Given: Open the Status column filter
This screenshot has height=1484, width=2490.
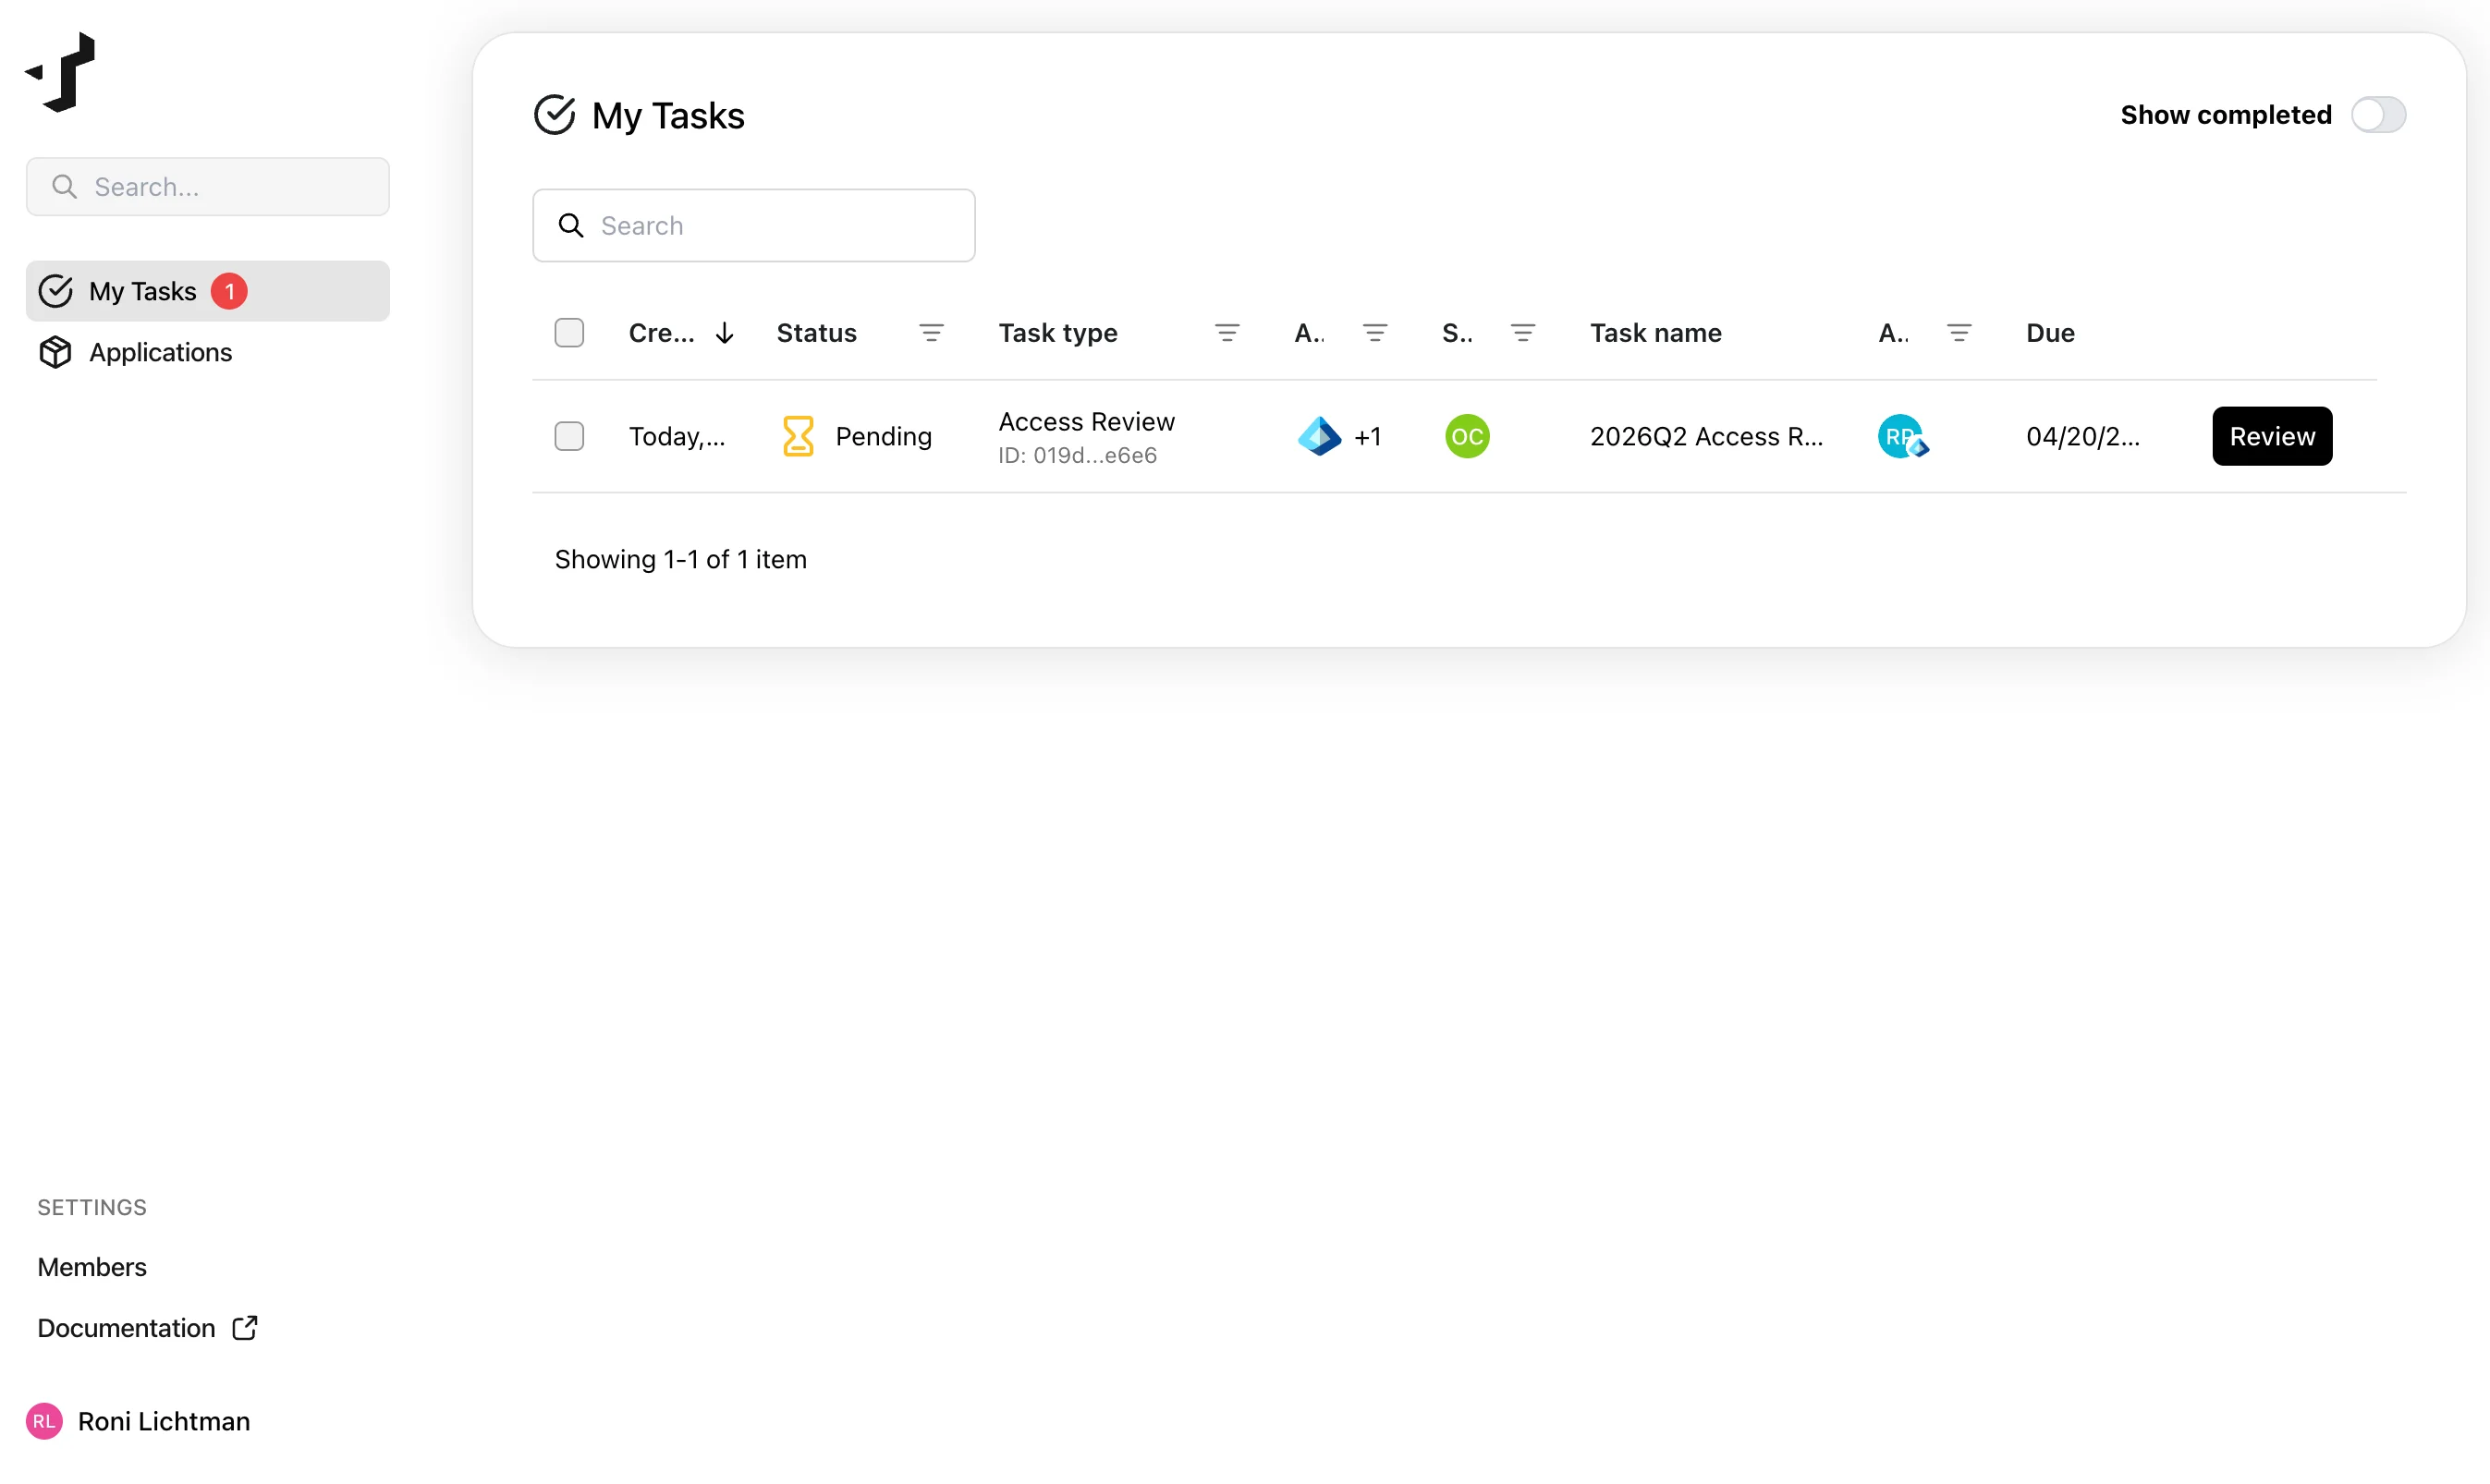Looking at the screenshot, I should 931,333.
